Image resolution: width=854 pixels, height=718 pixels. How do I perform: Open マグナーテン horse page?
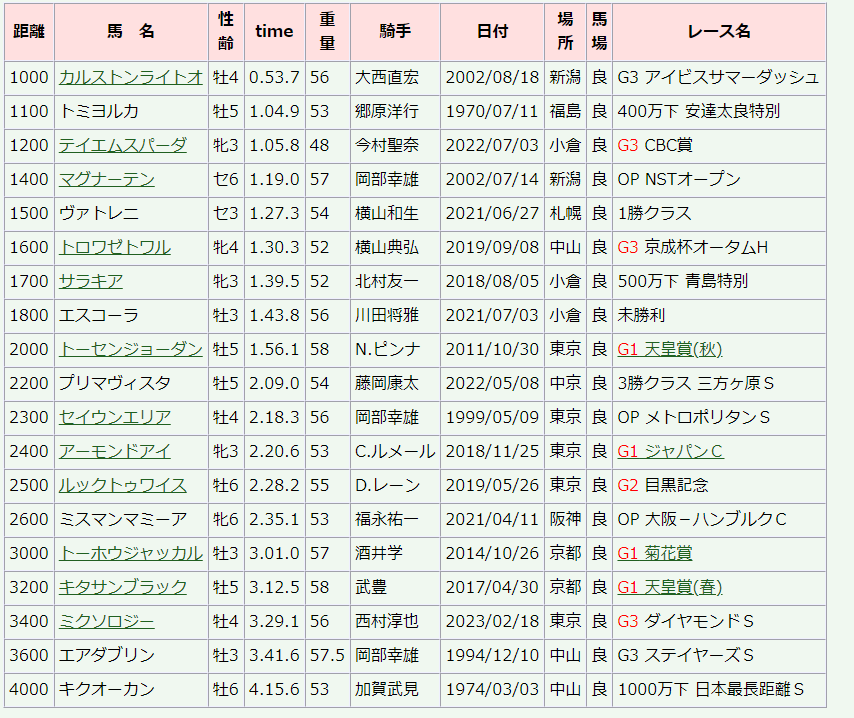point(106,179)
